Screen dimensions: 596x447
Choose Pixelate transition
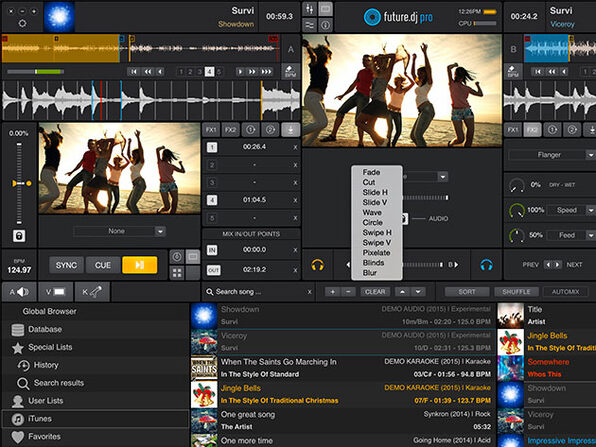(376, 252)
